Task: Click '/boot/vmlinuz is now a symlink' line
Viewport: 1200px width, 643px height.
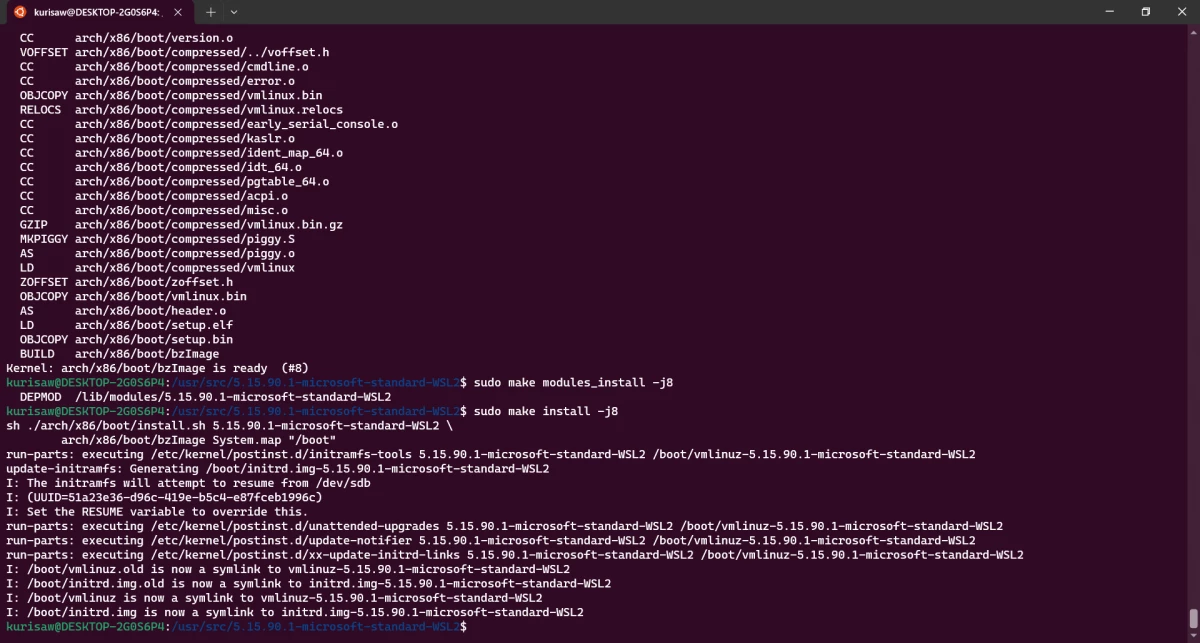Action: click(x=274, y=598)
